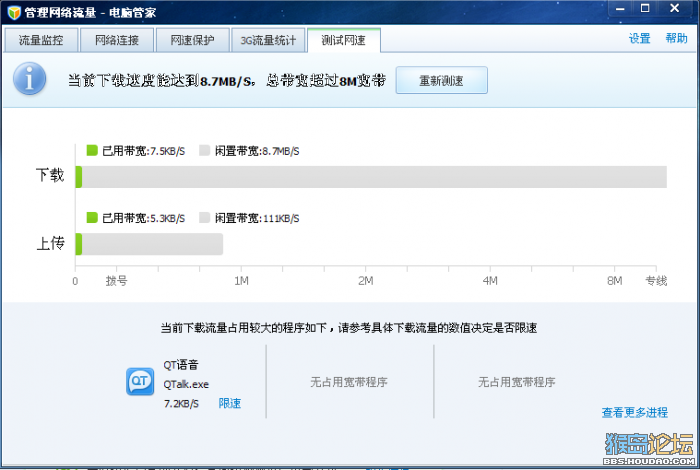
Task: Click 限速 link for QTalk.exe
Action: [x=229, y=403]
